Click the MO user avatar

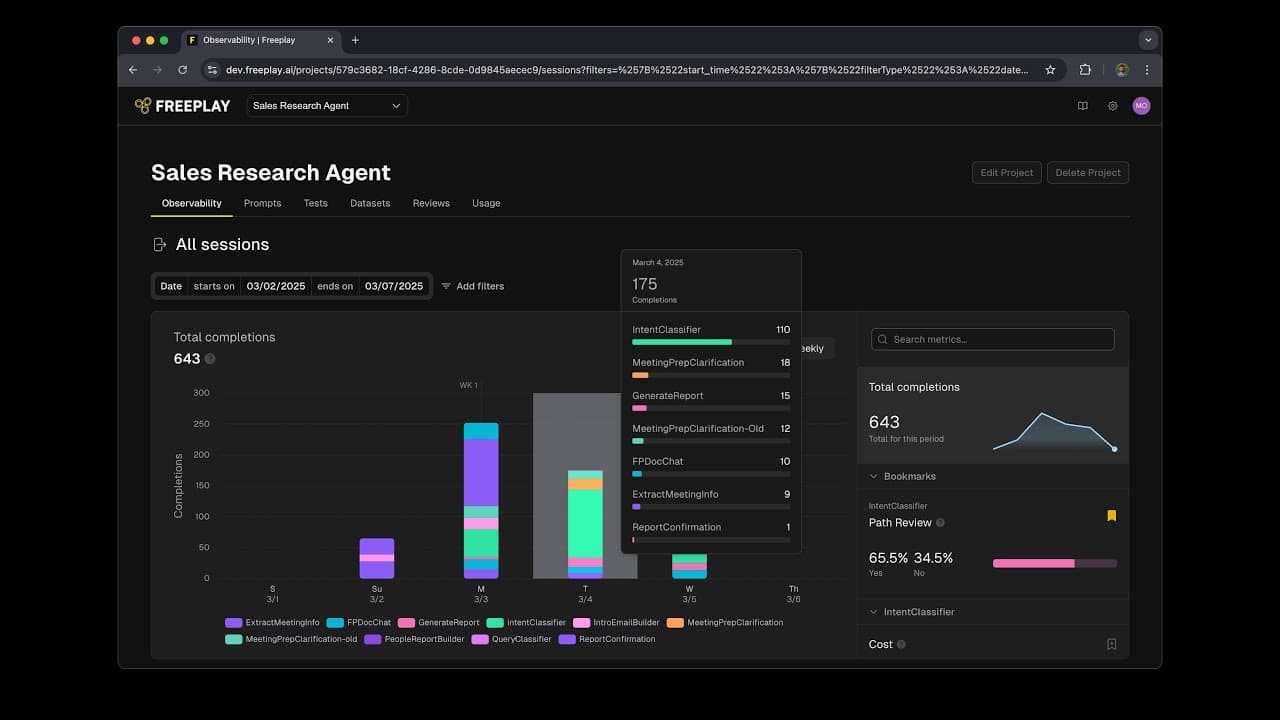(1141, 106)
